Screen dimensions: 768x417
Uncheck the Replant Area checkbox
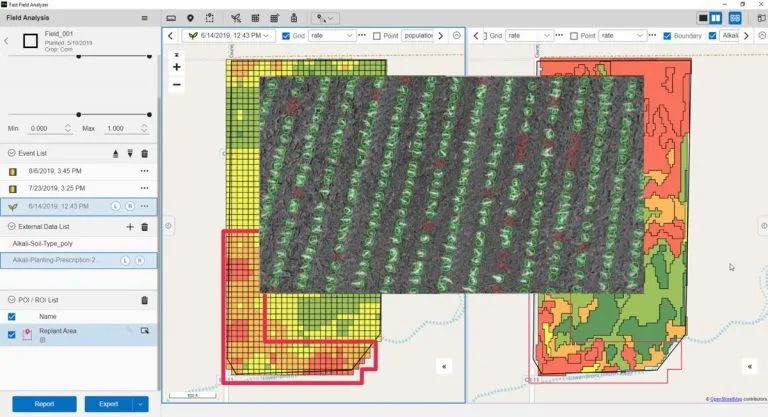click(12, 334)
